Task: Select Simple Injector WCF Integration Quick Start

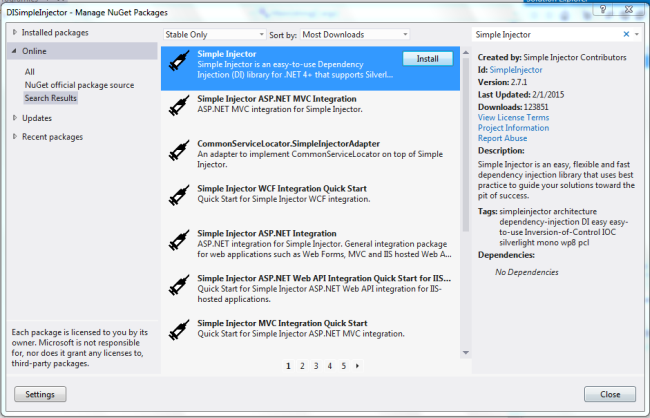Action: [282, 189]
